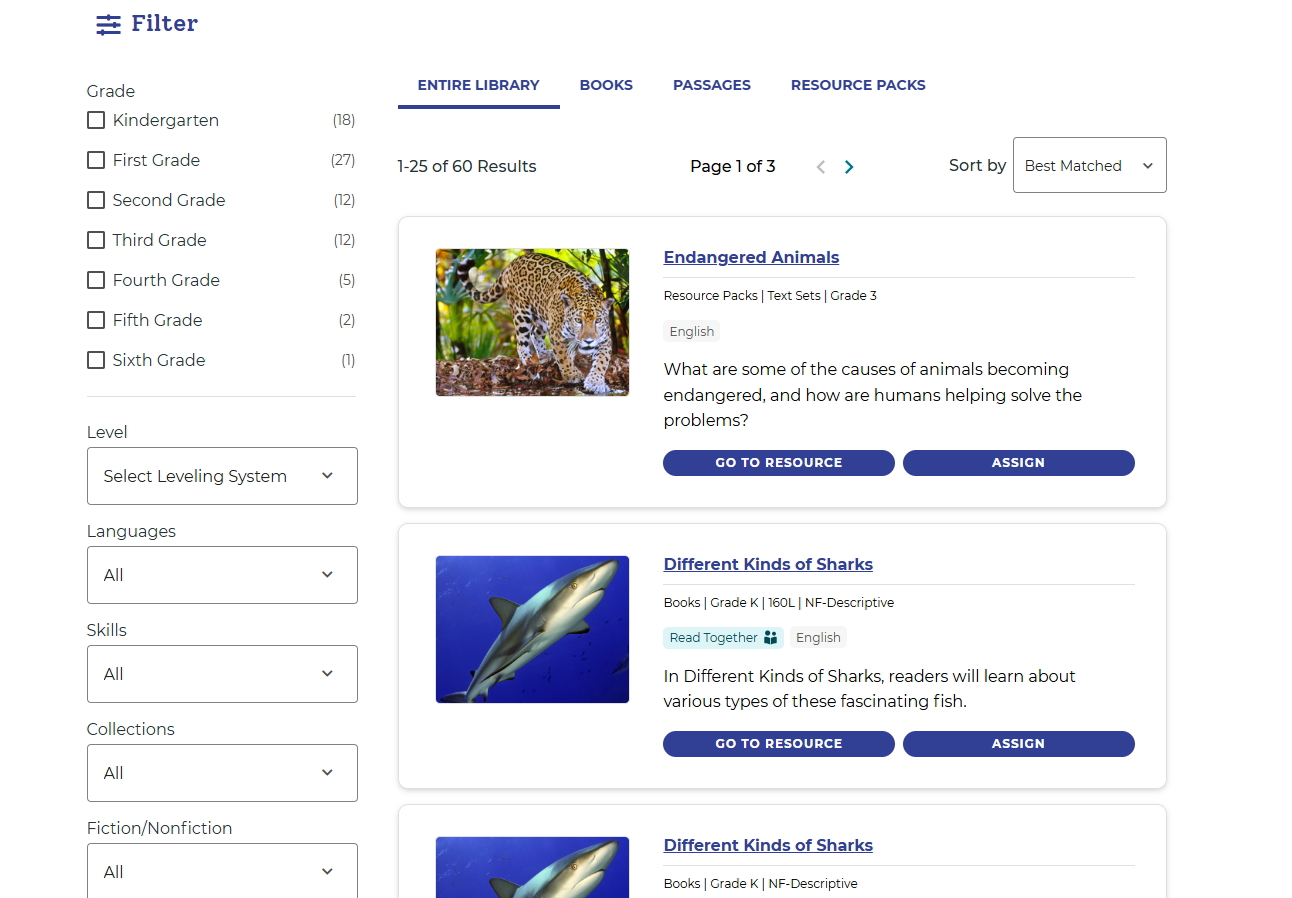The image size is (1292, 898).
Task: Expand the Languages dropdown
Action: click(x=222, y=575)
